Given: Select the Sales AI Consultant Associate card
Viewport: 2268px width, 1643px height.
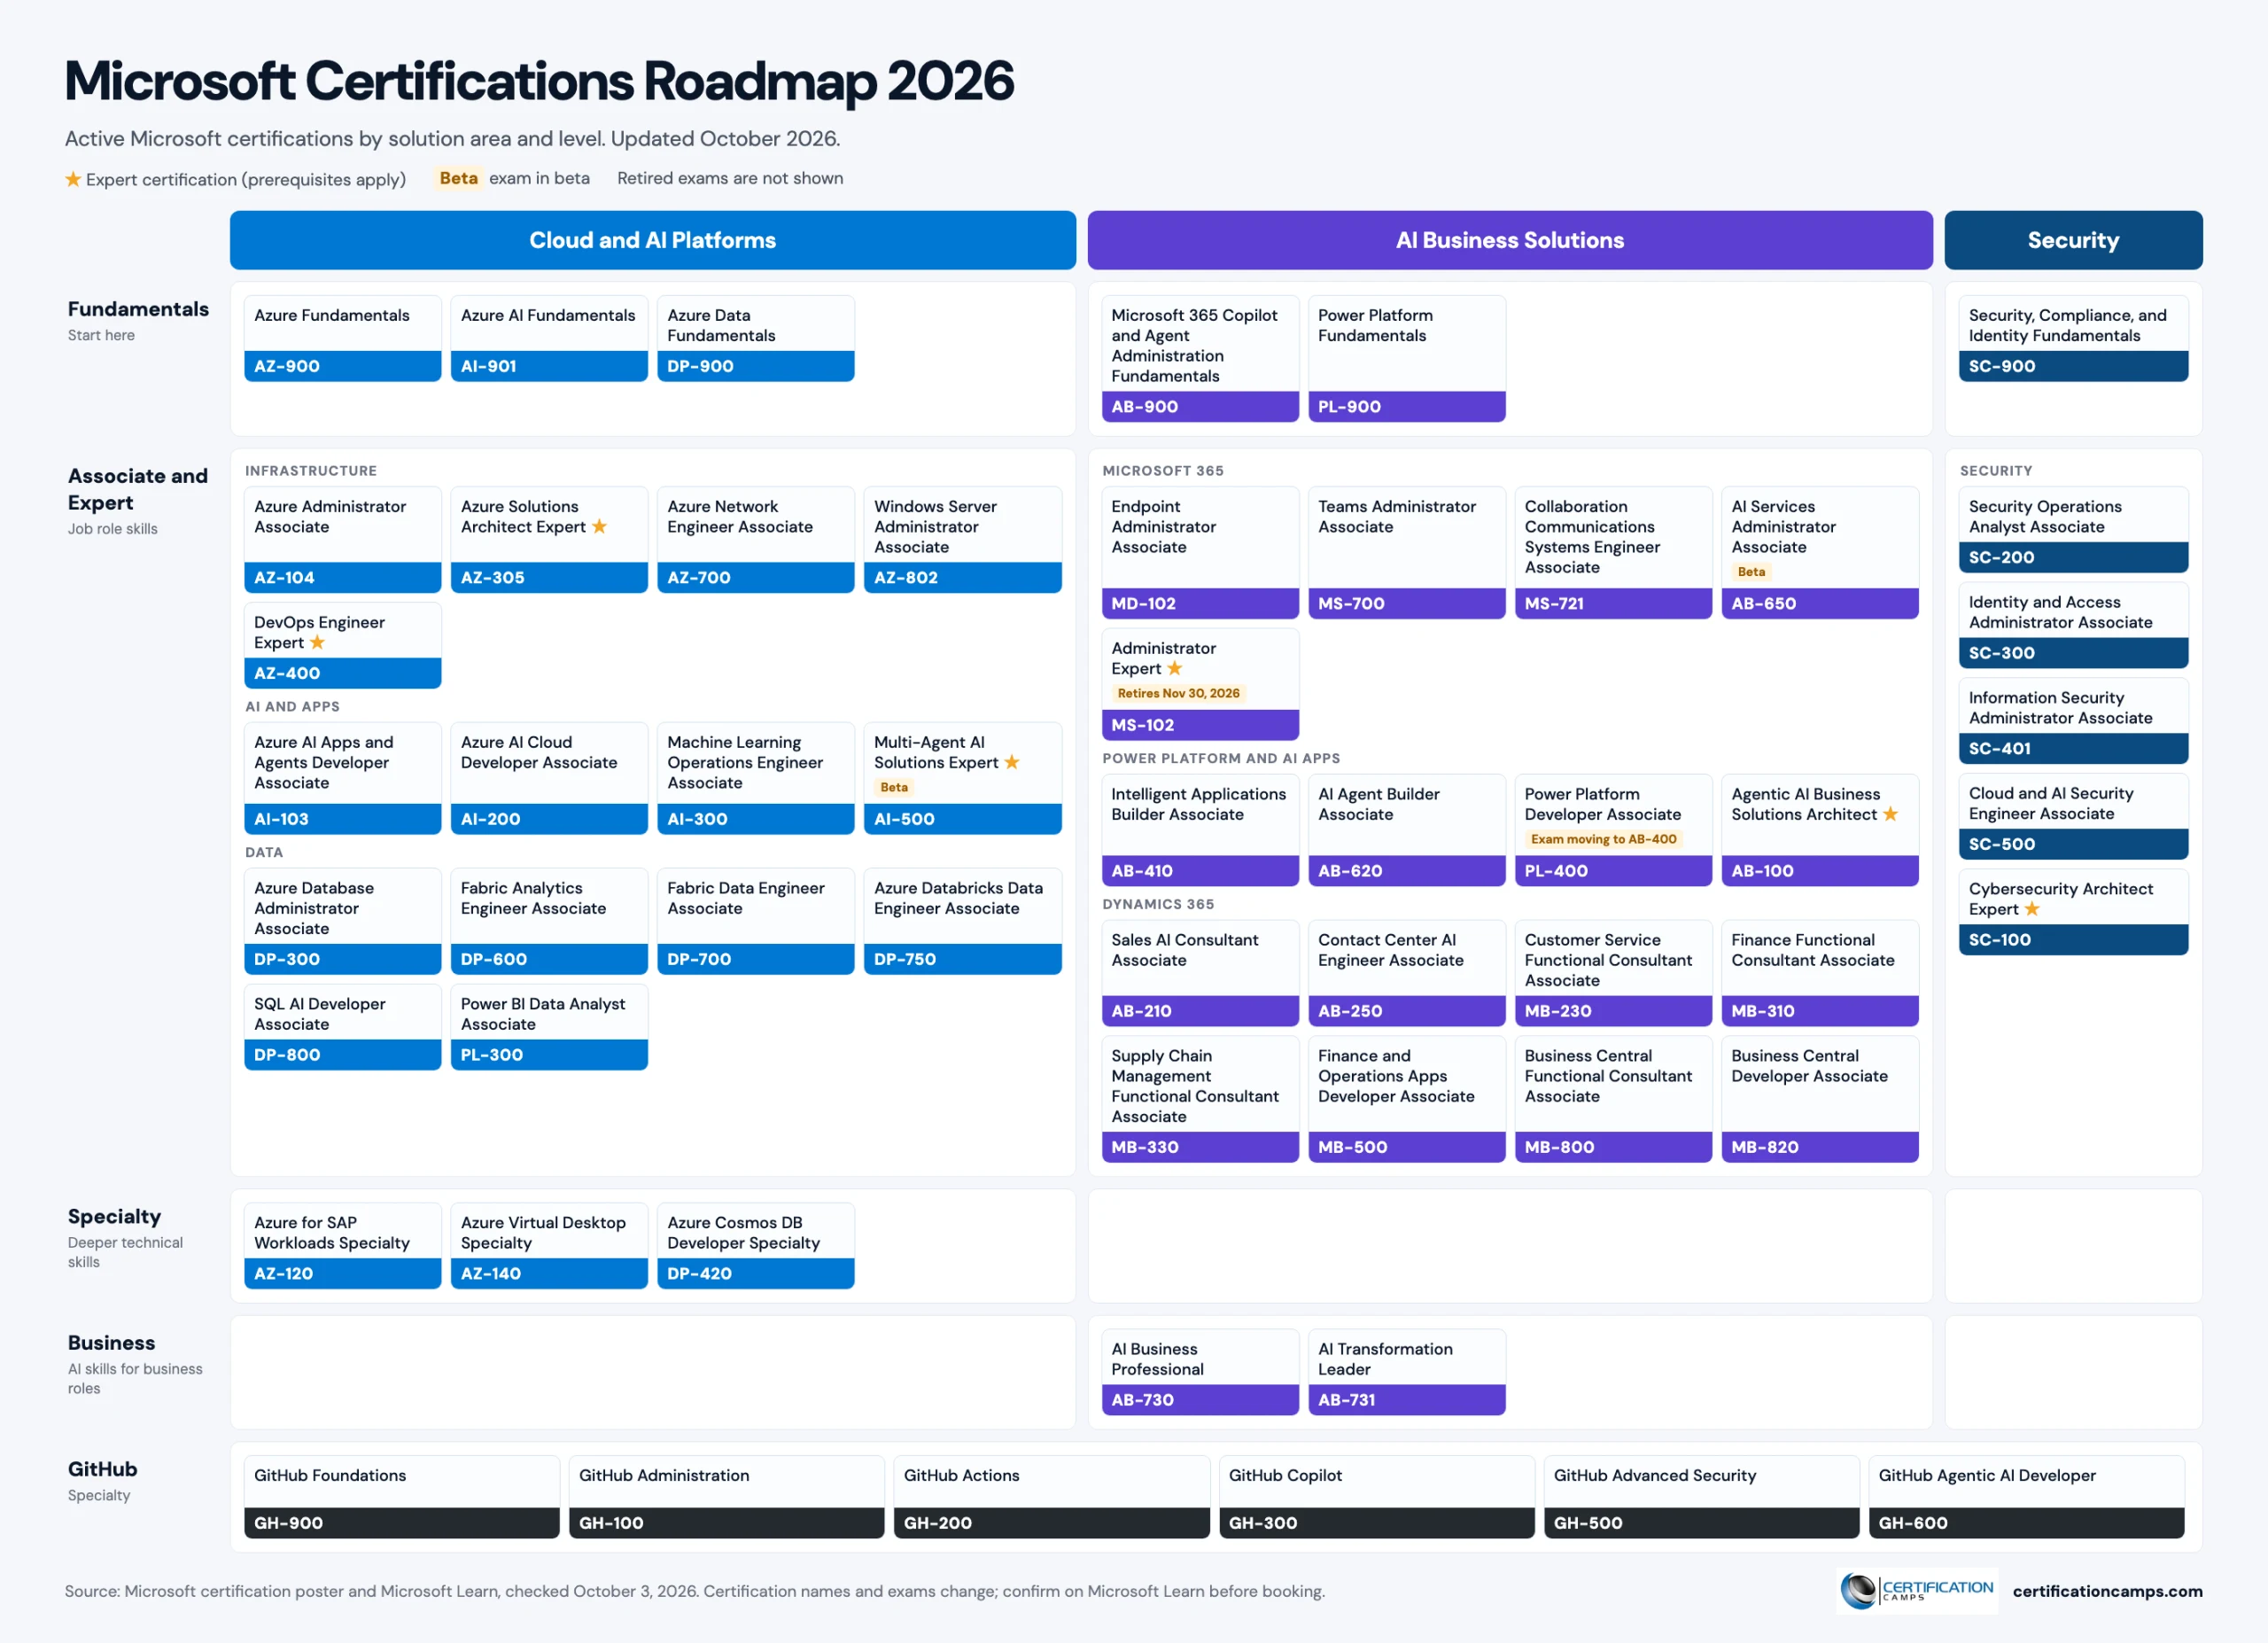Looking at the screenshot, I should (1200, 973).
